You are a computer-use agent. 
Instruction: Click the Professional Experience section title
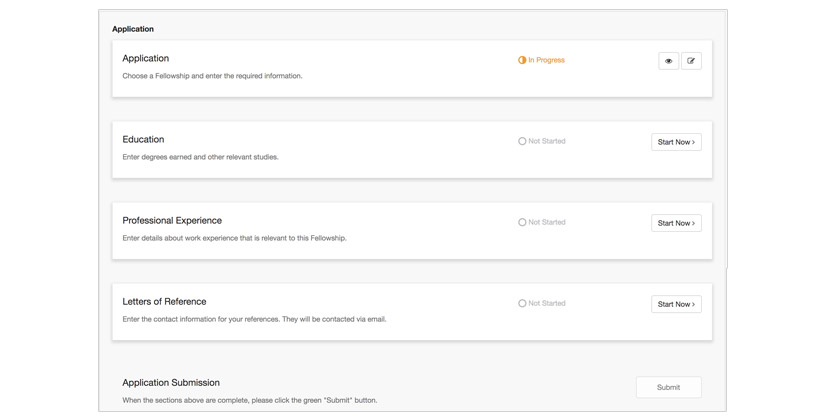[x=172, y=220]
